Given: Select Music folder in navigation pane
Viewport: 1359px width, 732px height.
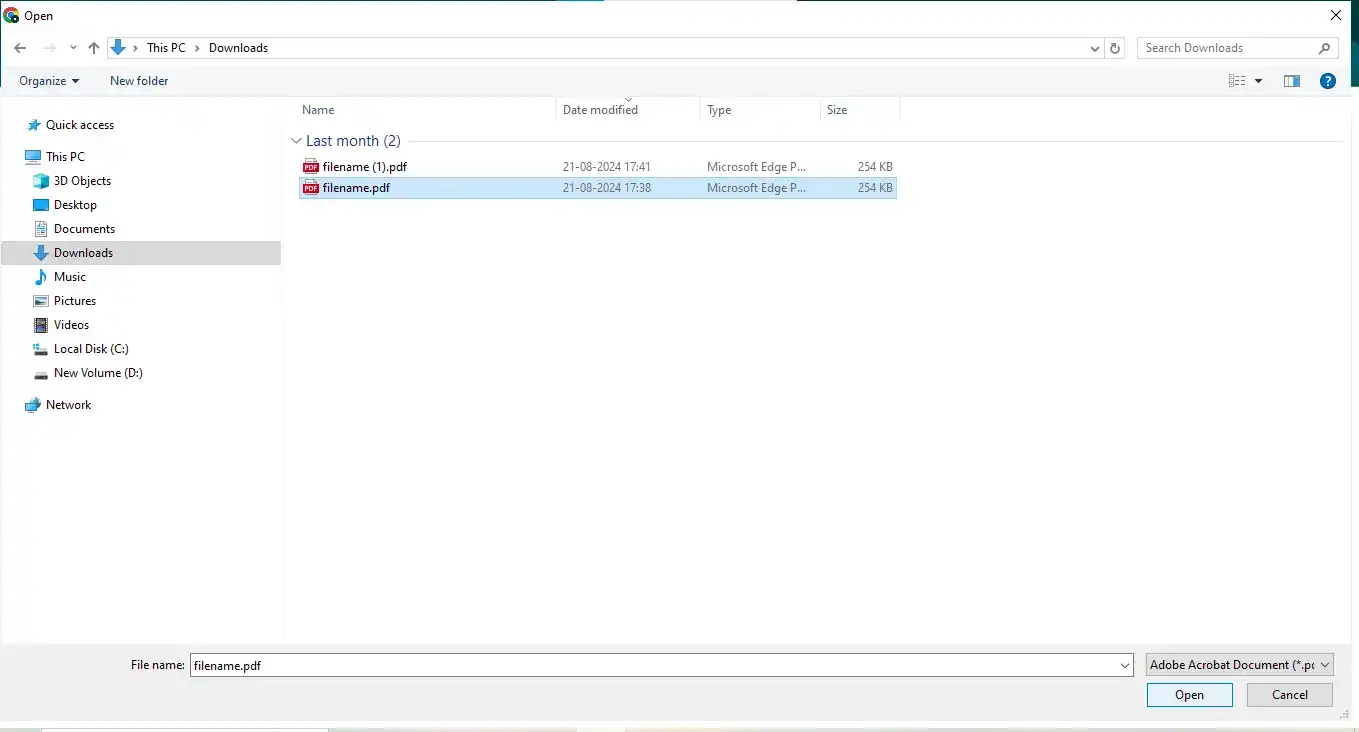Looking at the screenshot, I should point(69,277).
